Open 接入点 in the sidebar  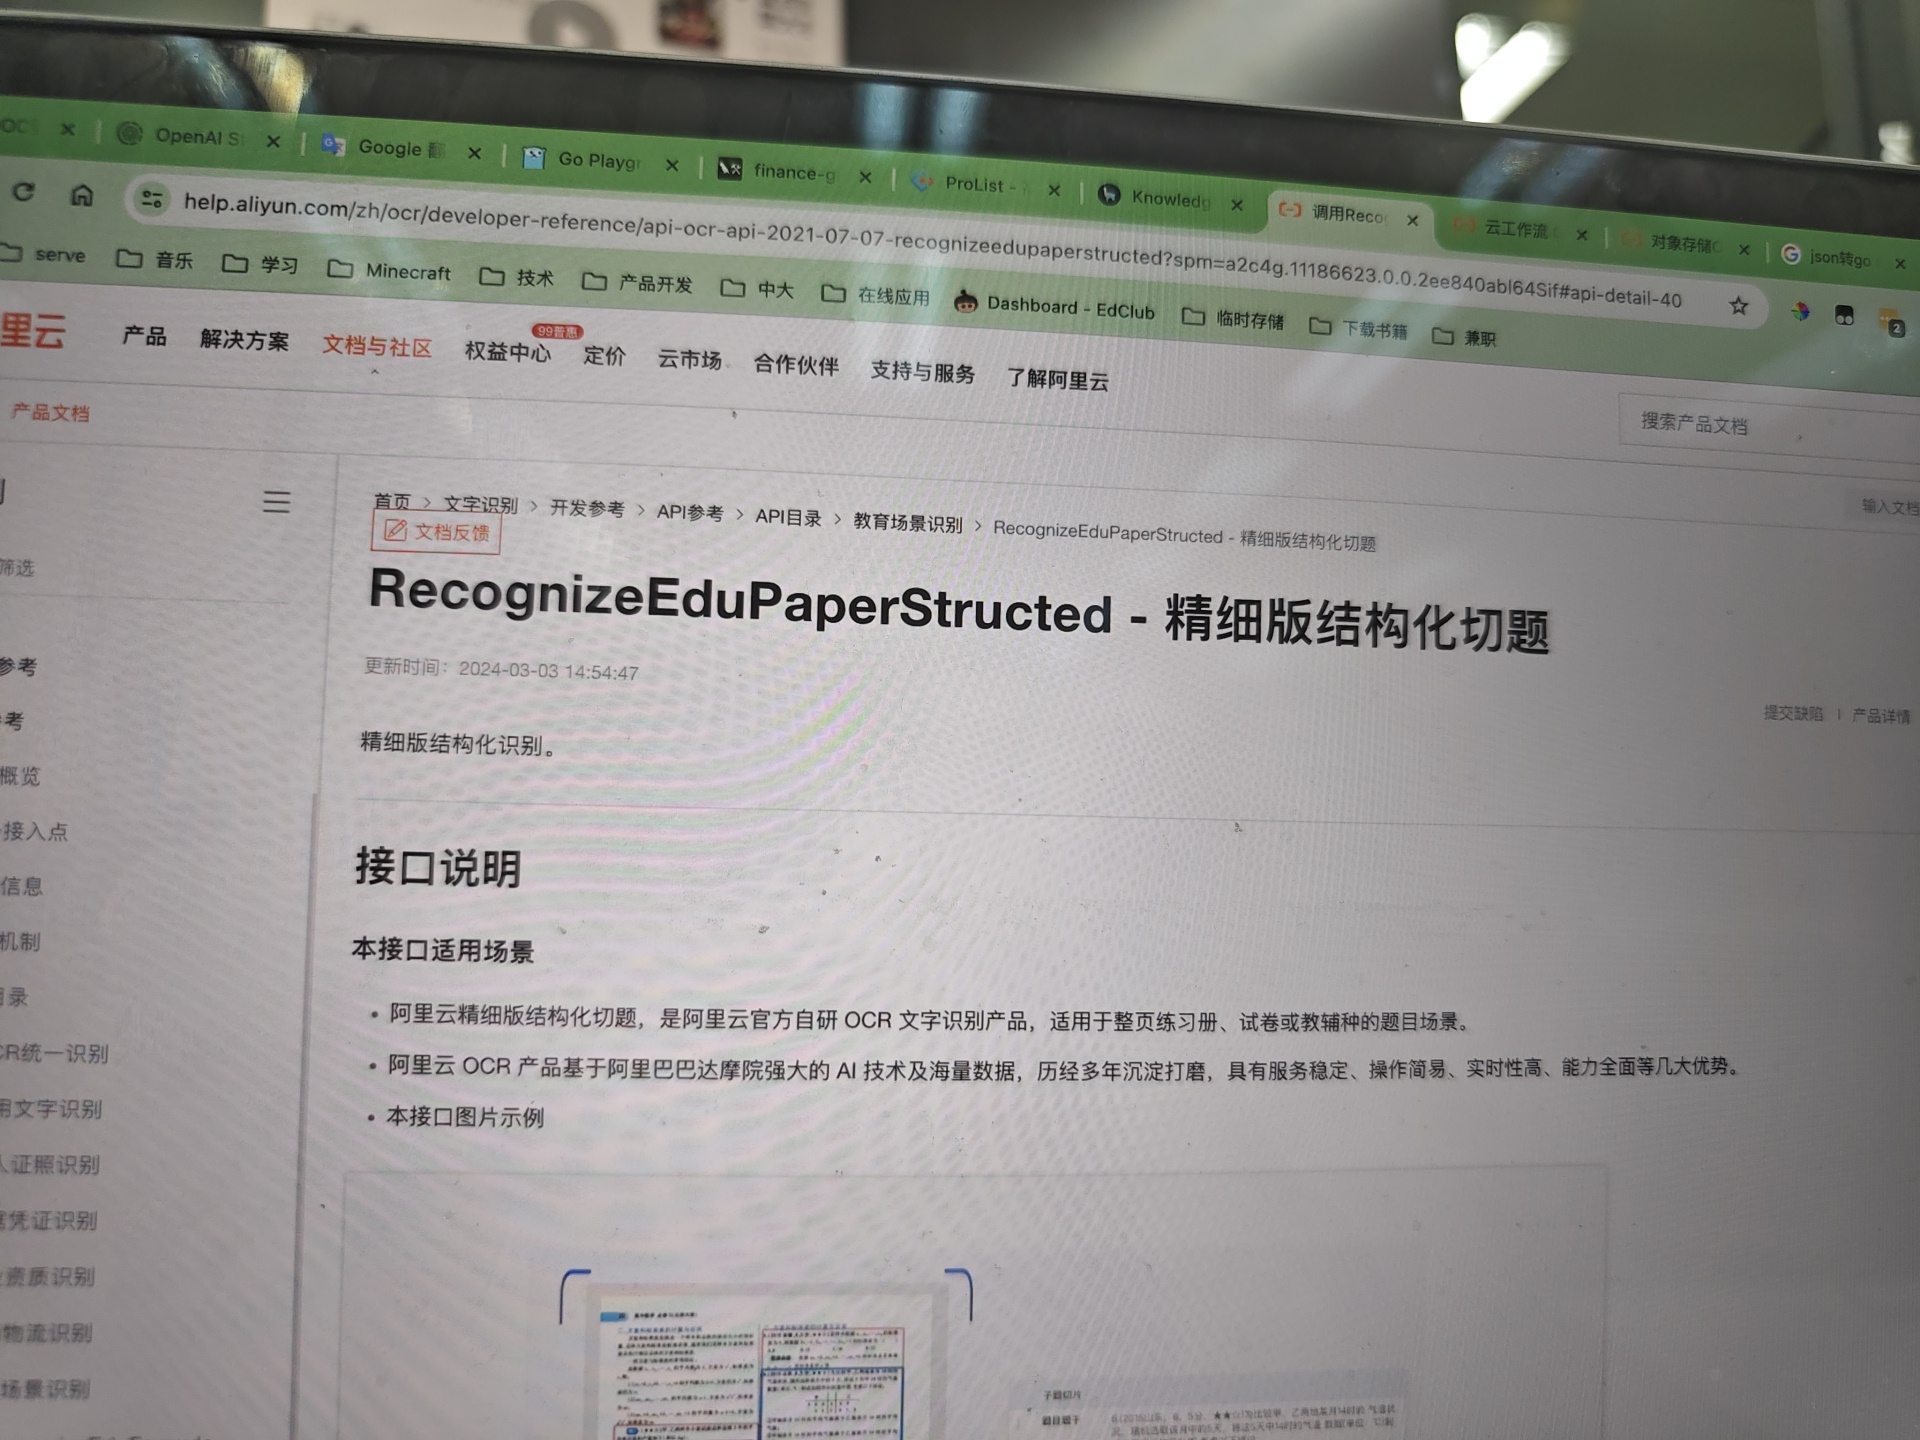(35, 831)
